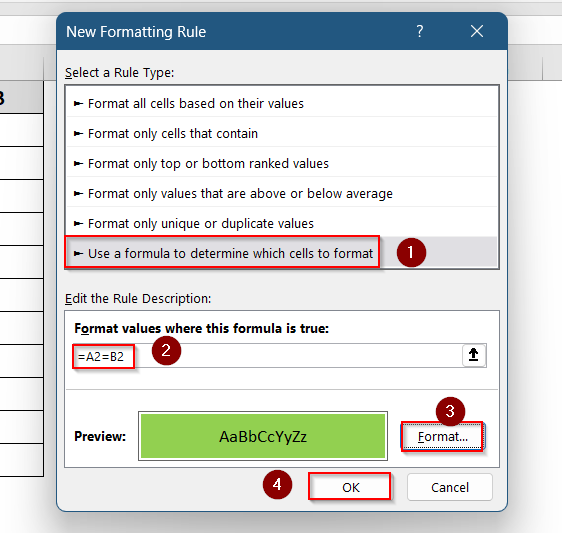The height and width of the screenshot is (533, 562).
Task: Close the New Formatting Rule dialog
Action: click(x=477, y=31)
